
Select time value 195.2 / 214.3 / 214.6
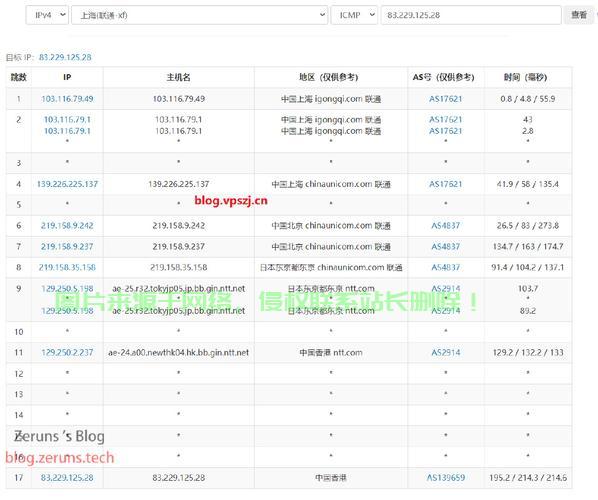pyautogui.click(x=528, y=477)
